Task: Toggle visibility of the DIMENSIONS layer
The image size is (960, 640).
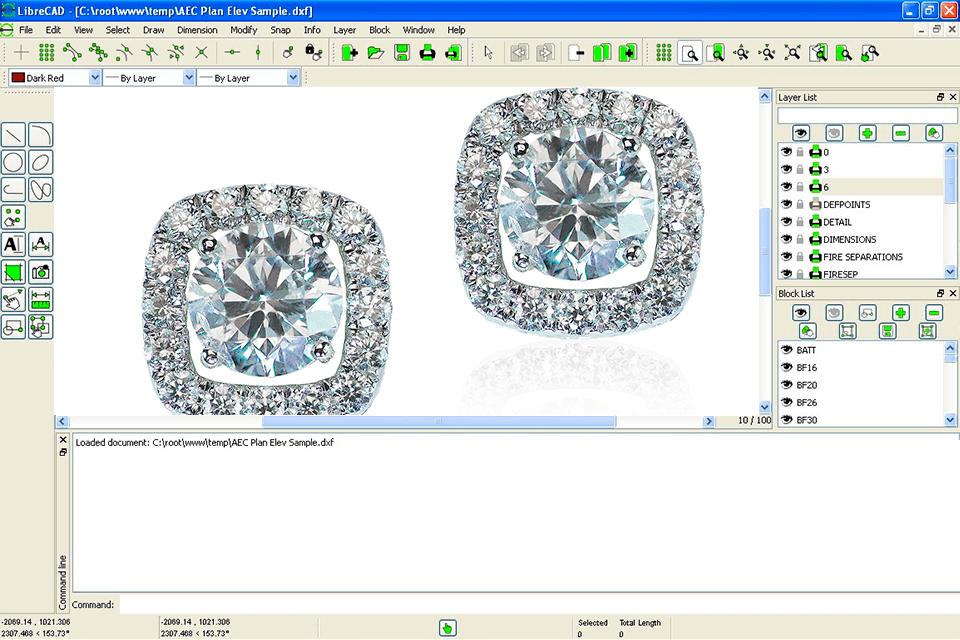Action: [788, 239]
